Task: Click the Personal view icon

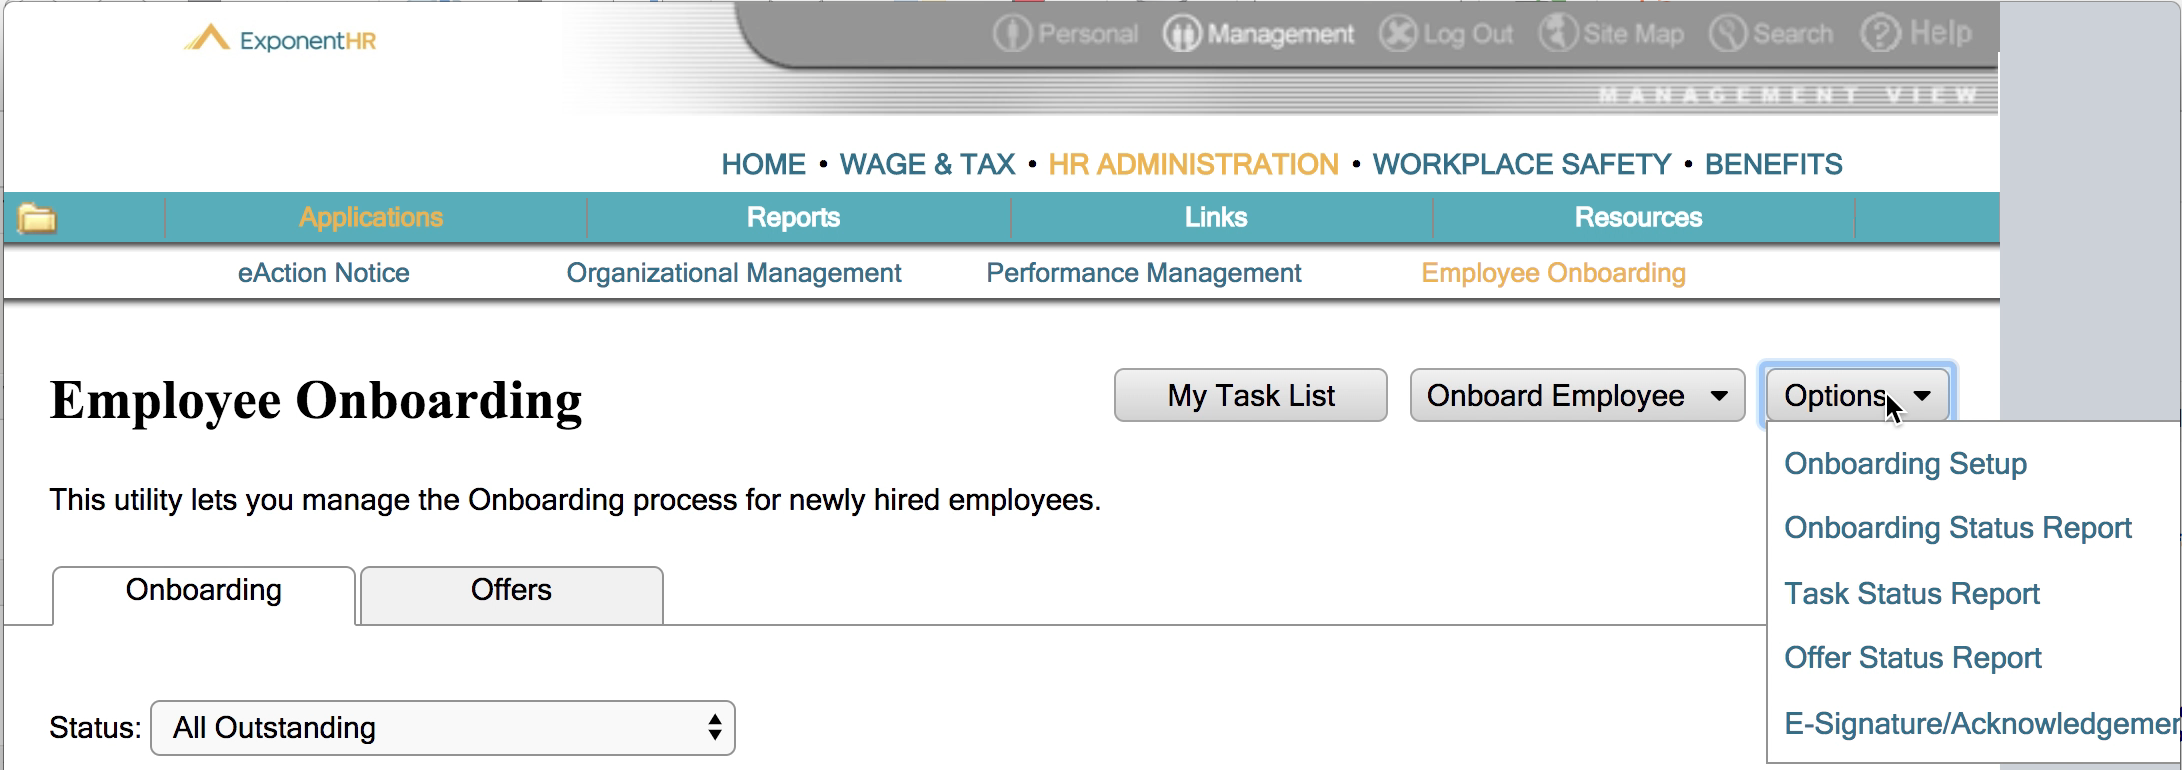Action: 1012,34
